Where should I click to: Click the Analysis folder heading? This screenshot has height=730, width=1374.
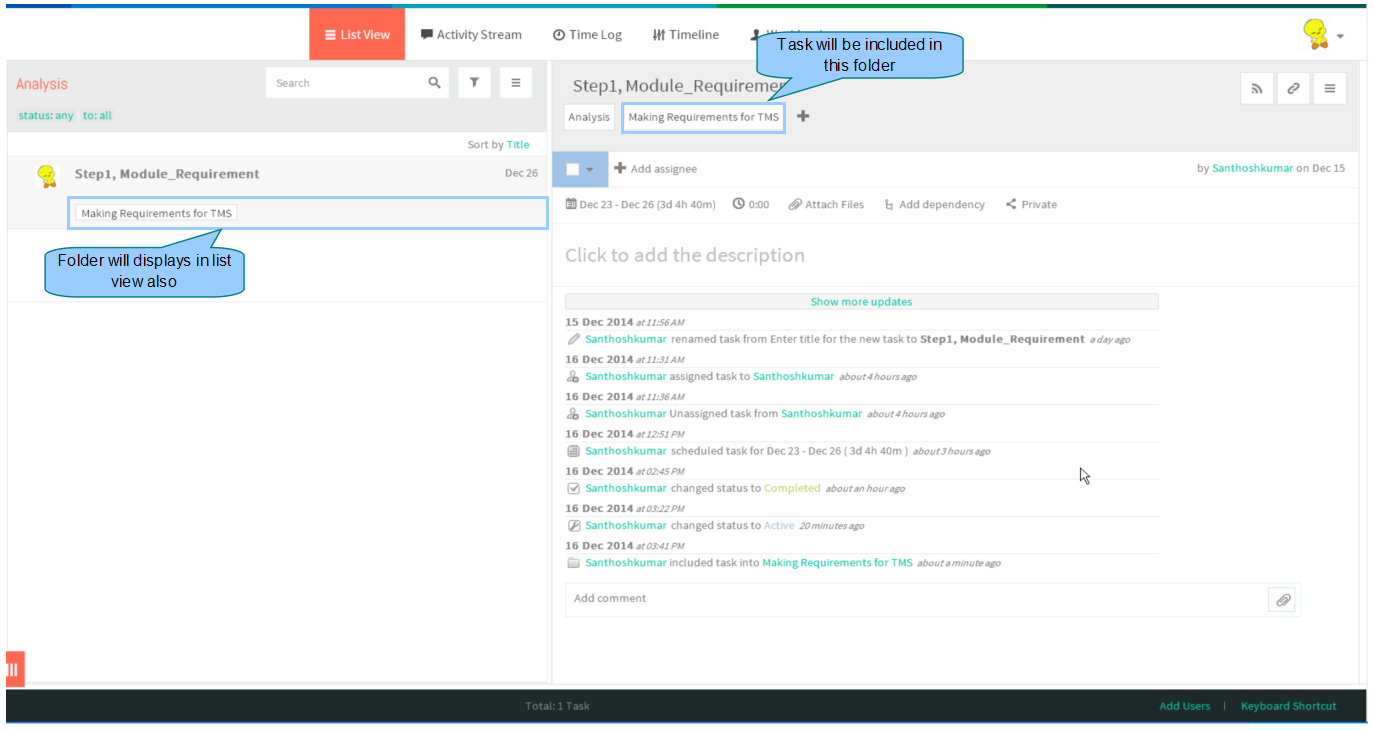point(42,84)
